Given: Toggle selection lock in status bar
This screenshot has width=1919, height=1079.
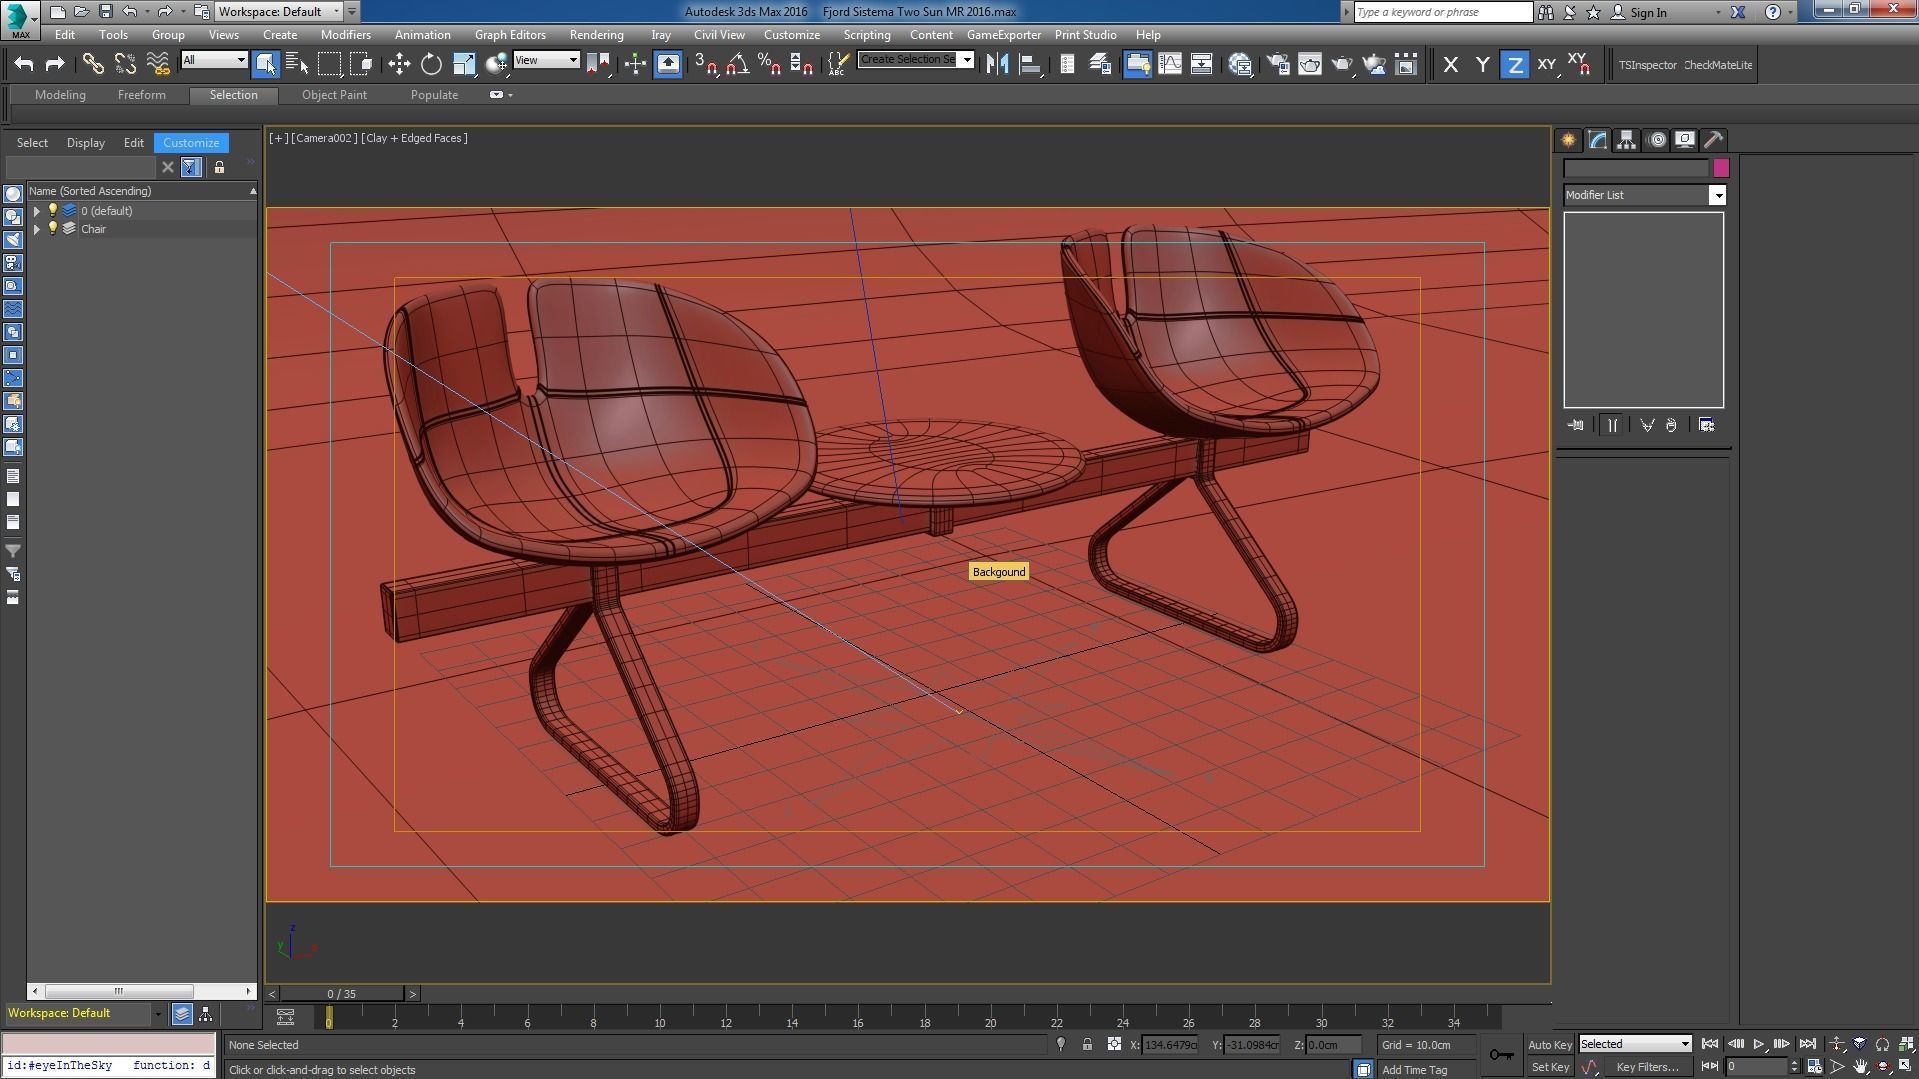Looking at the screenshot, I should (1087, 1045).
